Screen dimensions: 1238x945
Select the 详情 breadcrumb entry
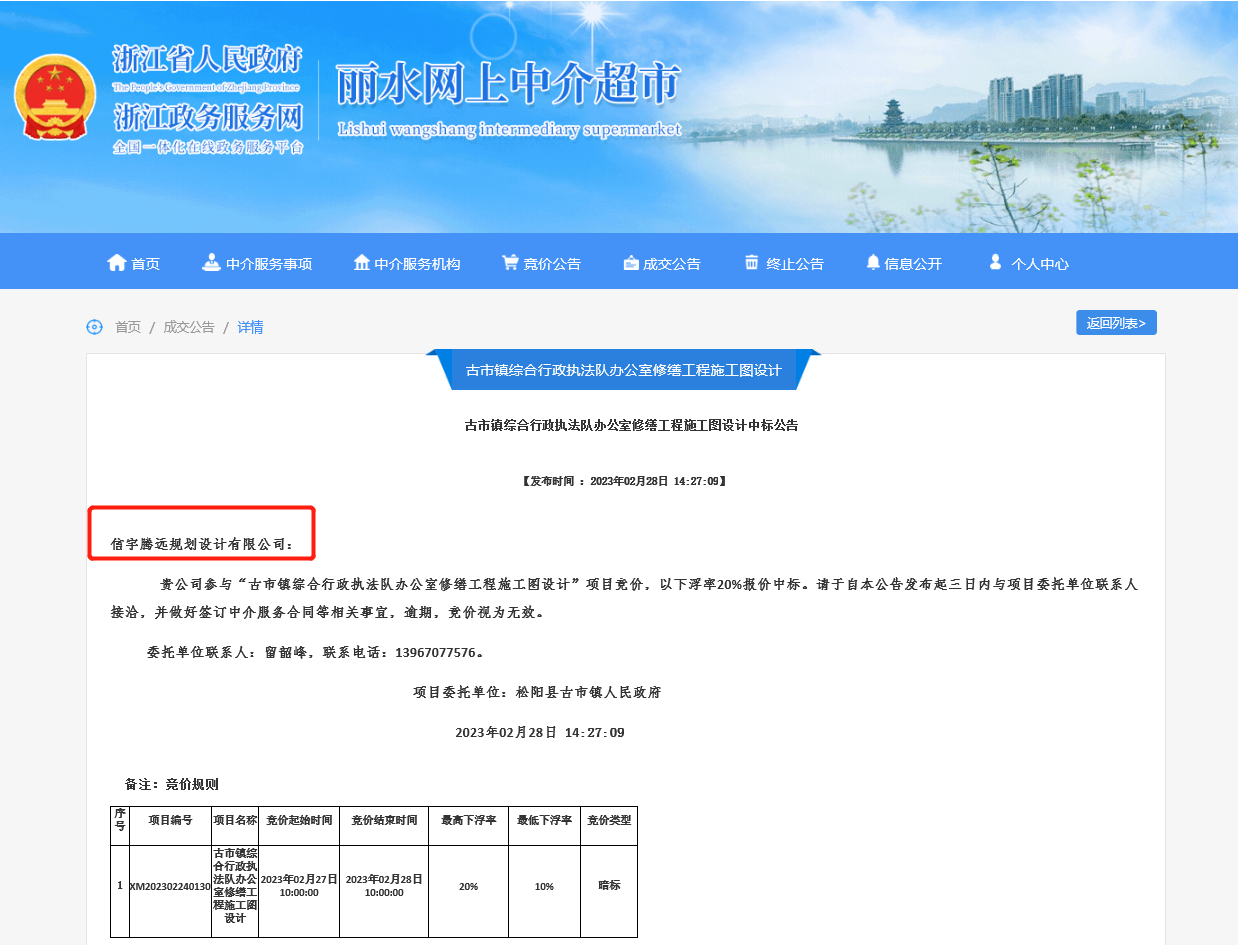[x=250, y=327]
